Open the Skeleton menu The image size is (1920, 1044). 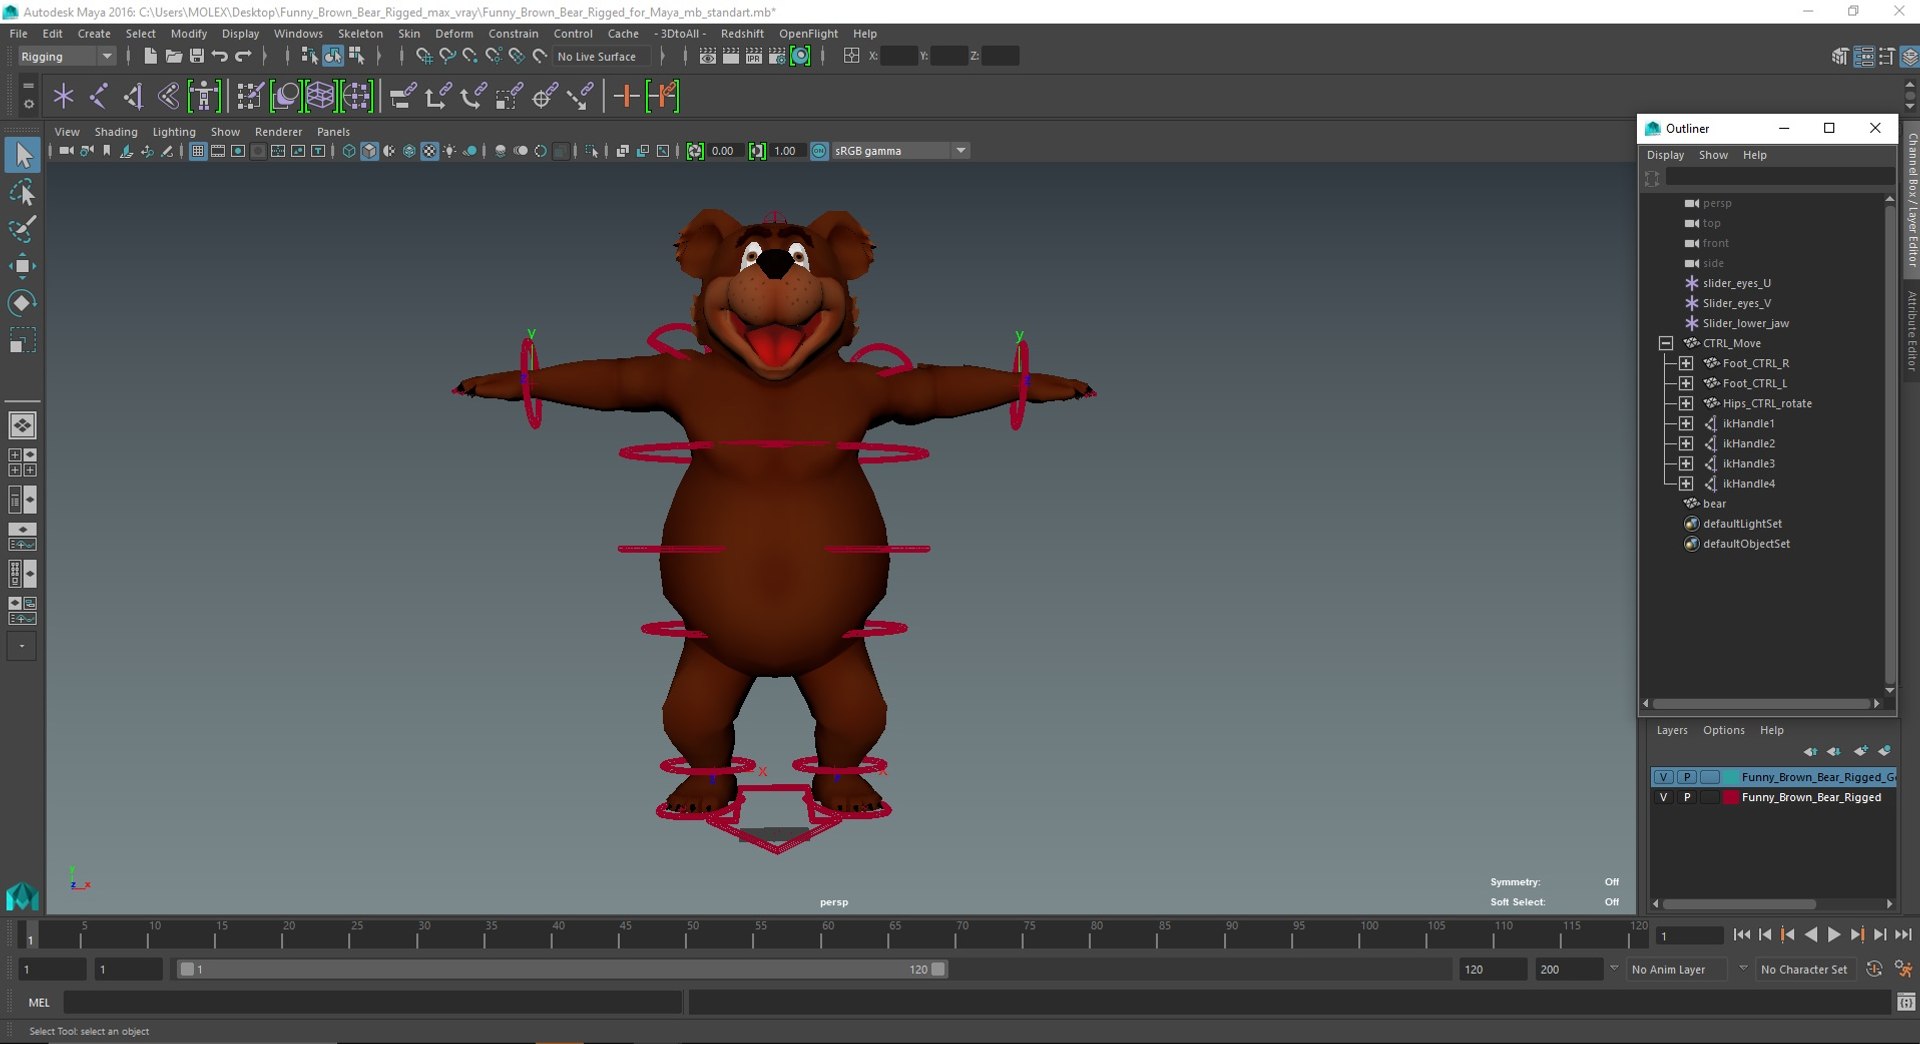click(x=360, y=33)
